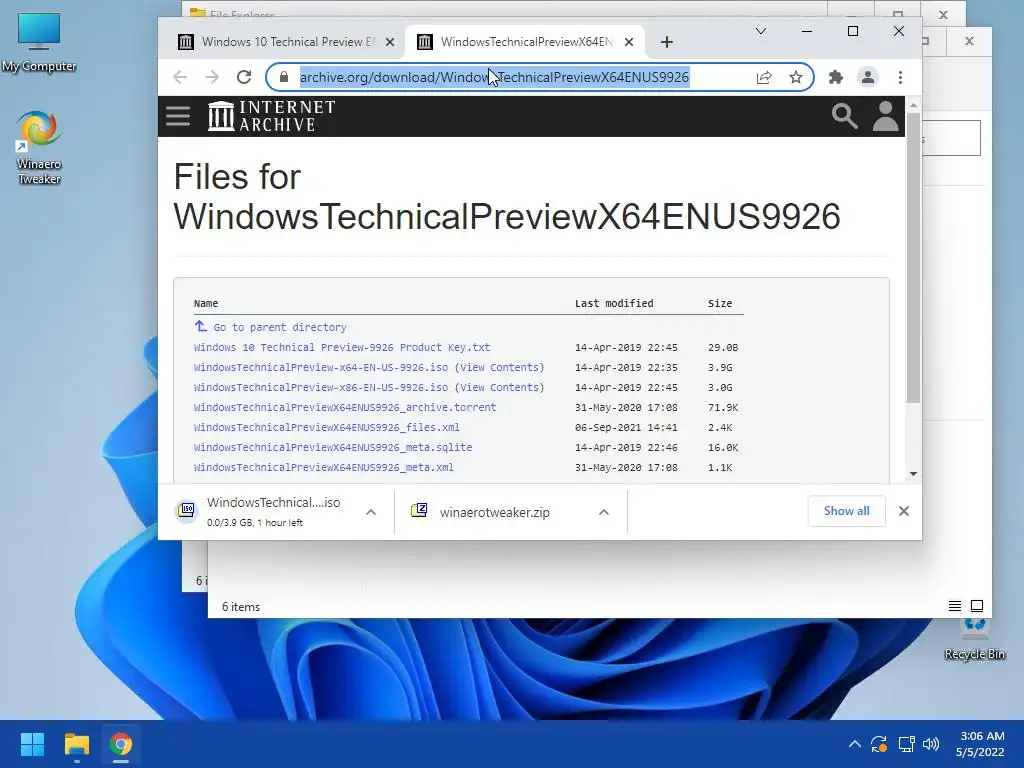Click the Size column header

tap(720, 303)
